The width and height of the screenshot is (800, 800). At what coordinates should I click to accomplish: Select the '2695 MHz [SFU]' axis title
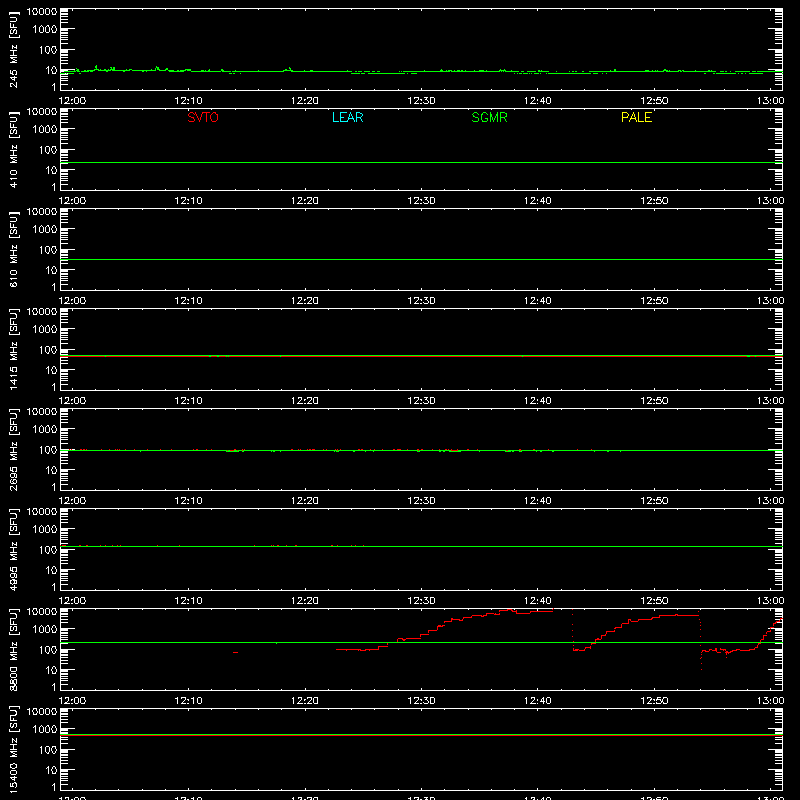tap(13, 449)
